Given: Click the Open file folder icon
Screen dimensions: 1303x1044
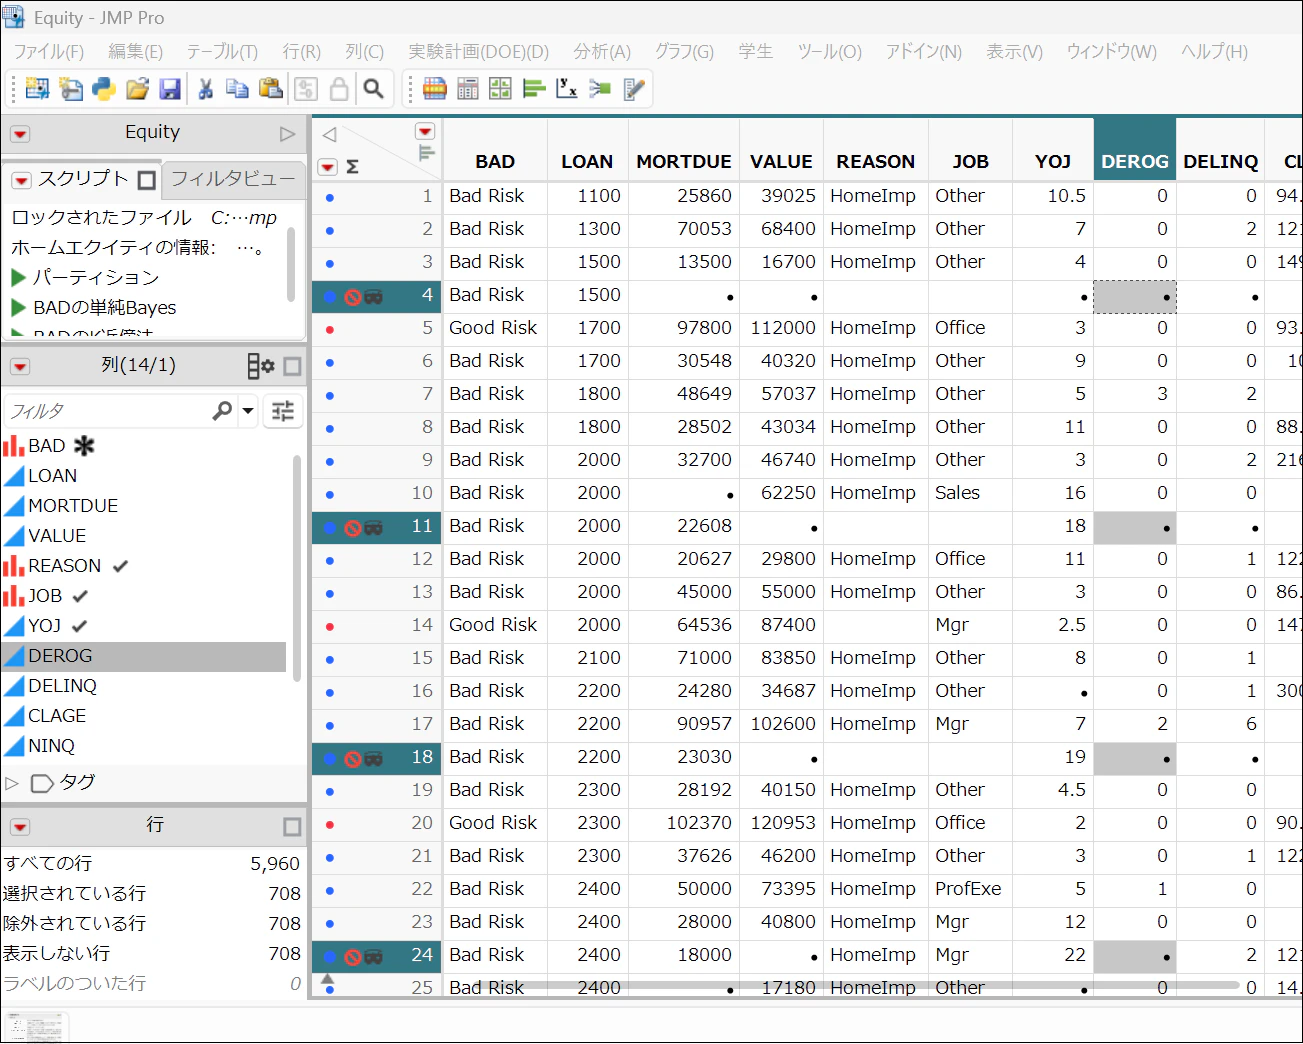Looking at the screenshot, I should pos(137,89).
